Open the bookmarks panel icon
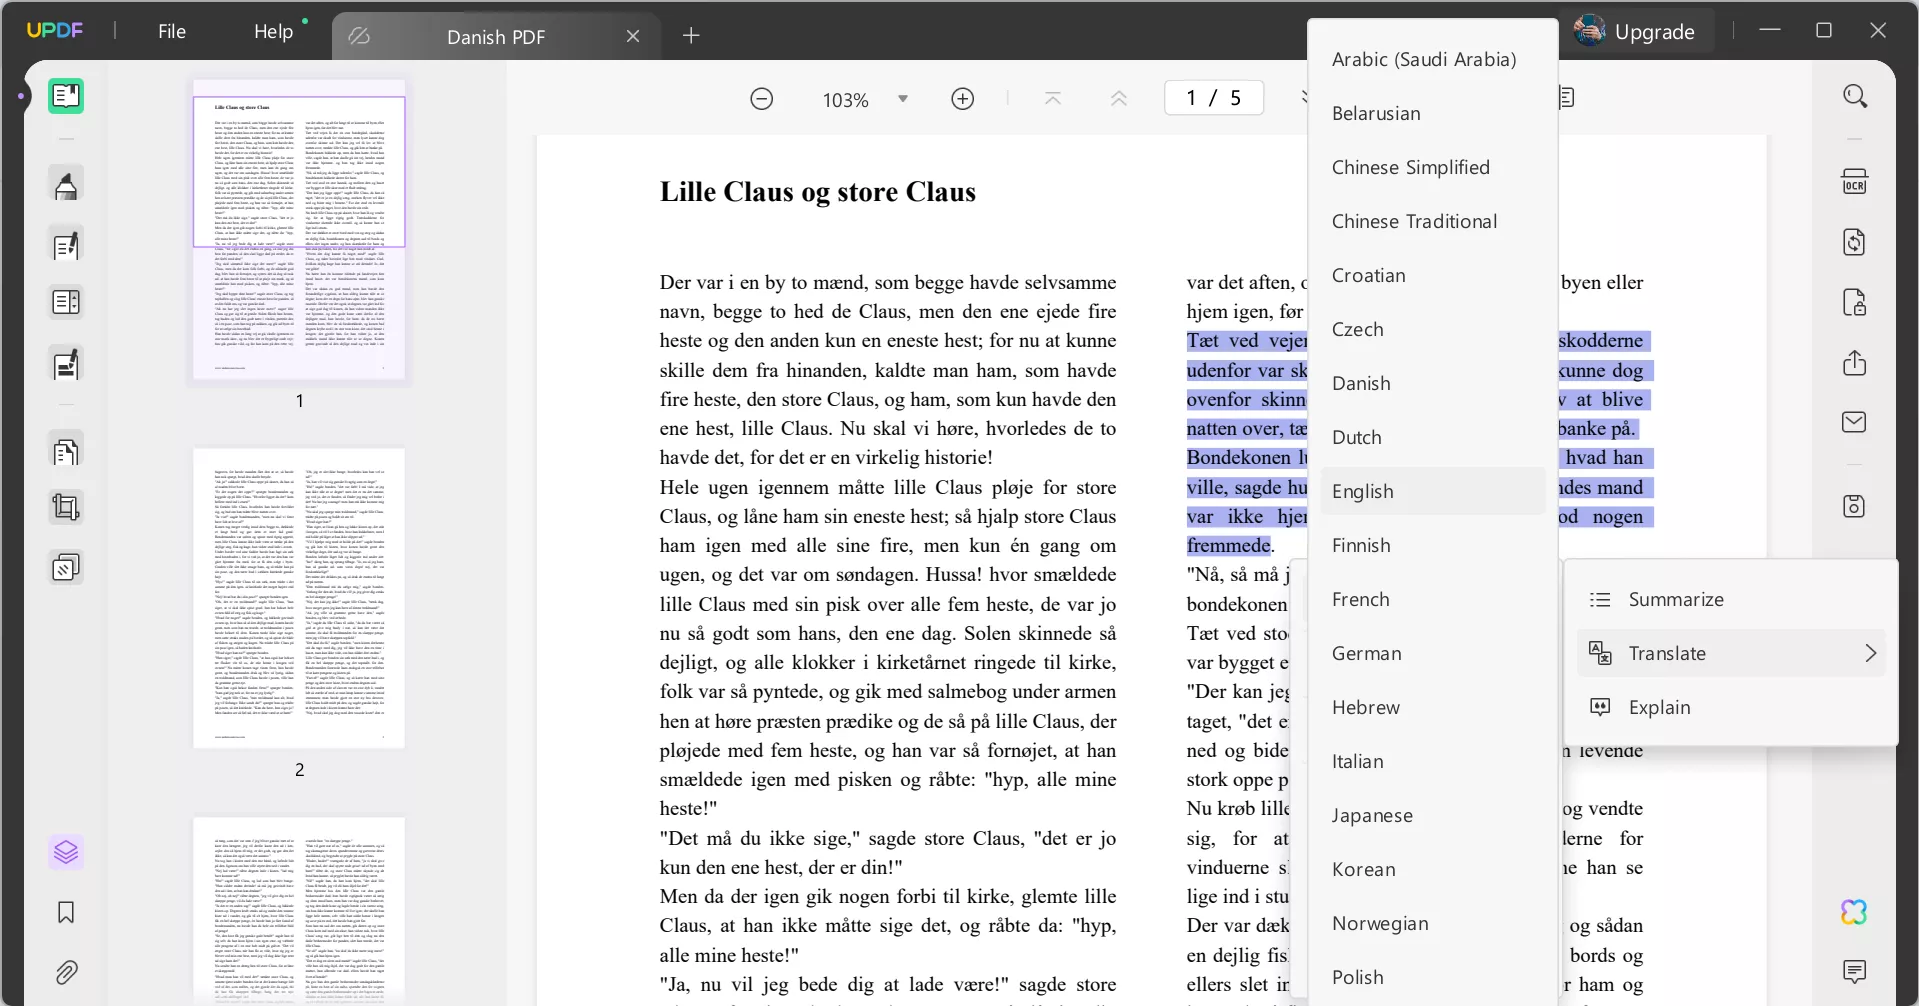This screenshot has width=1919, height=1006. 66,912
